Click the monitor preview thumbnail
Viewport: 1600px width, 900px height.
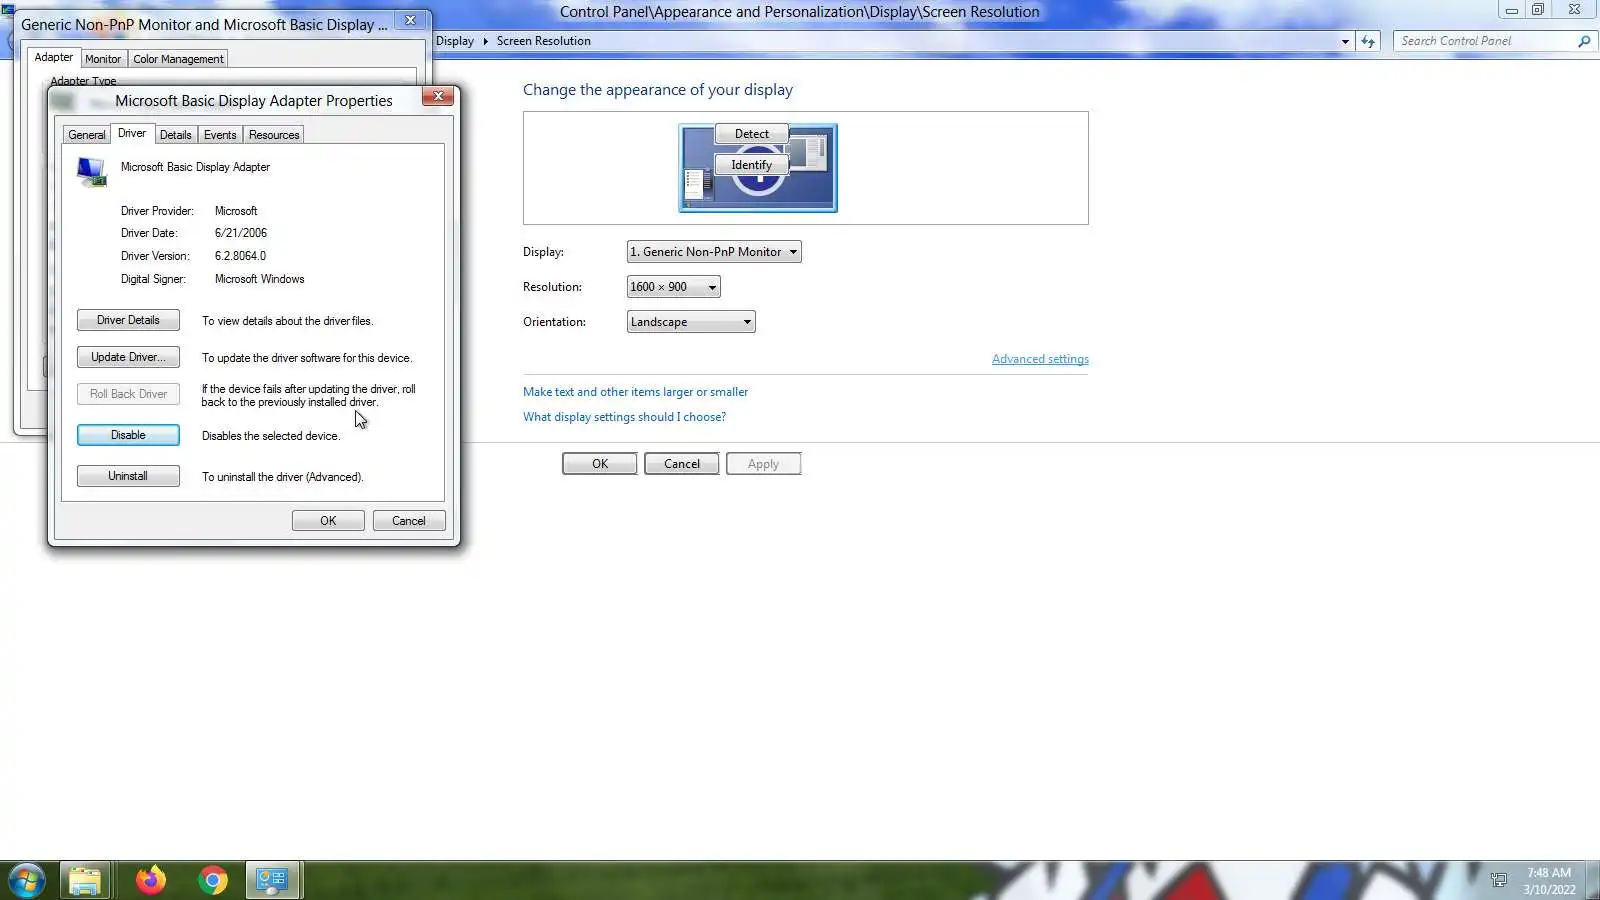click(x=758, y=168)
